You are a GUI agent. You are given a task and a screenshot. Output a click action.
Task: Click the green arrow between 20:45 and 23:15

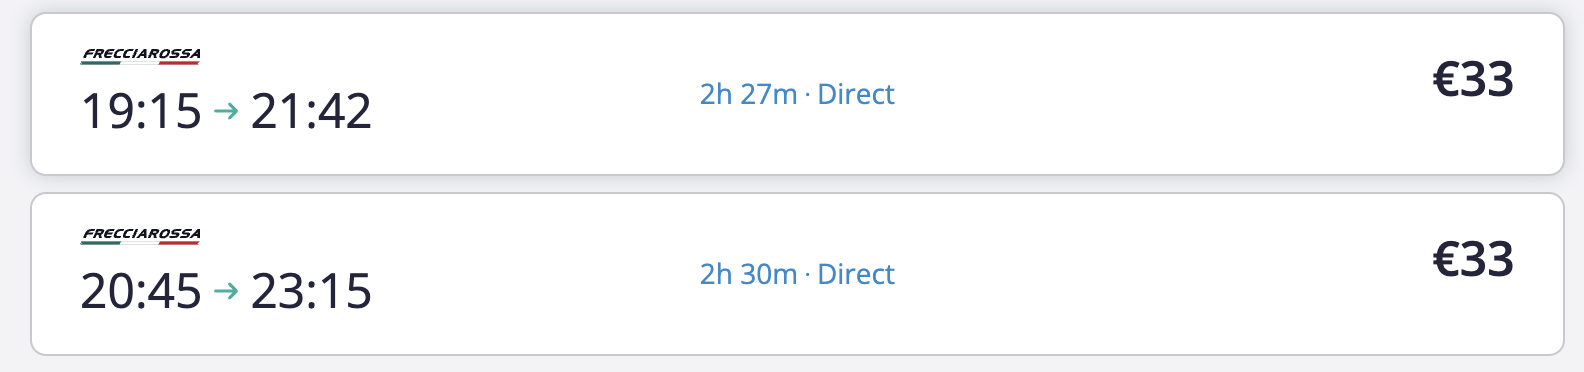(226, 291)
